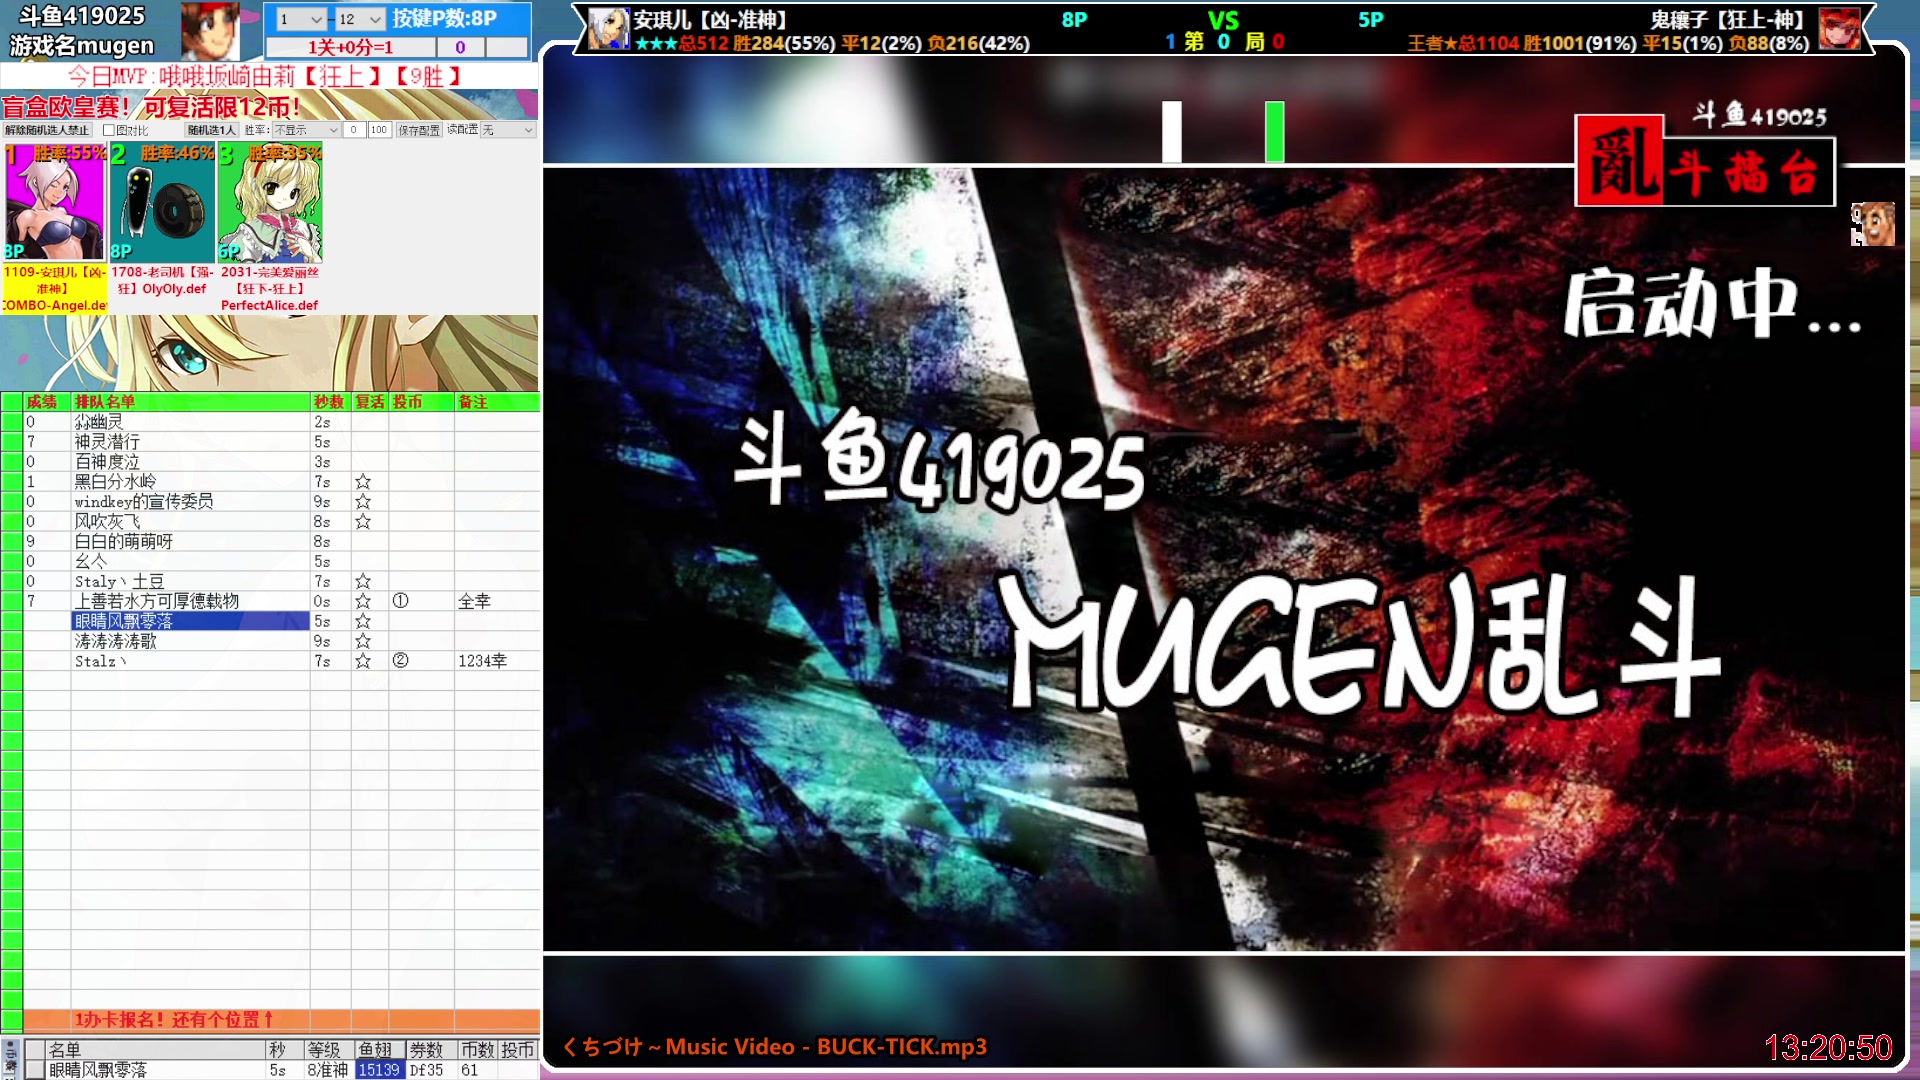The height and width of the screenshot is (1080, 1920).
Task: Click player one portrait icon in VS bar
Action: [608, 29]
